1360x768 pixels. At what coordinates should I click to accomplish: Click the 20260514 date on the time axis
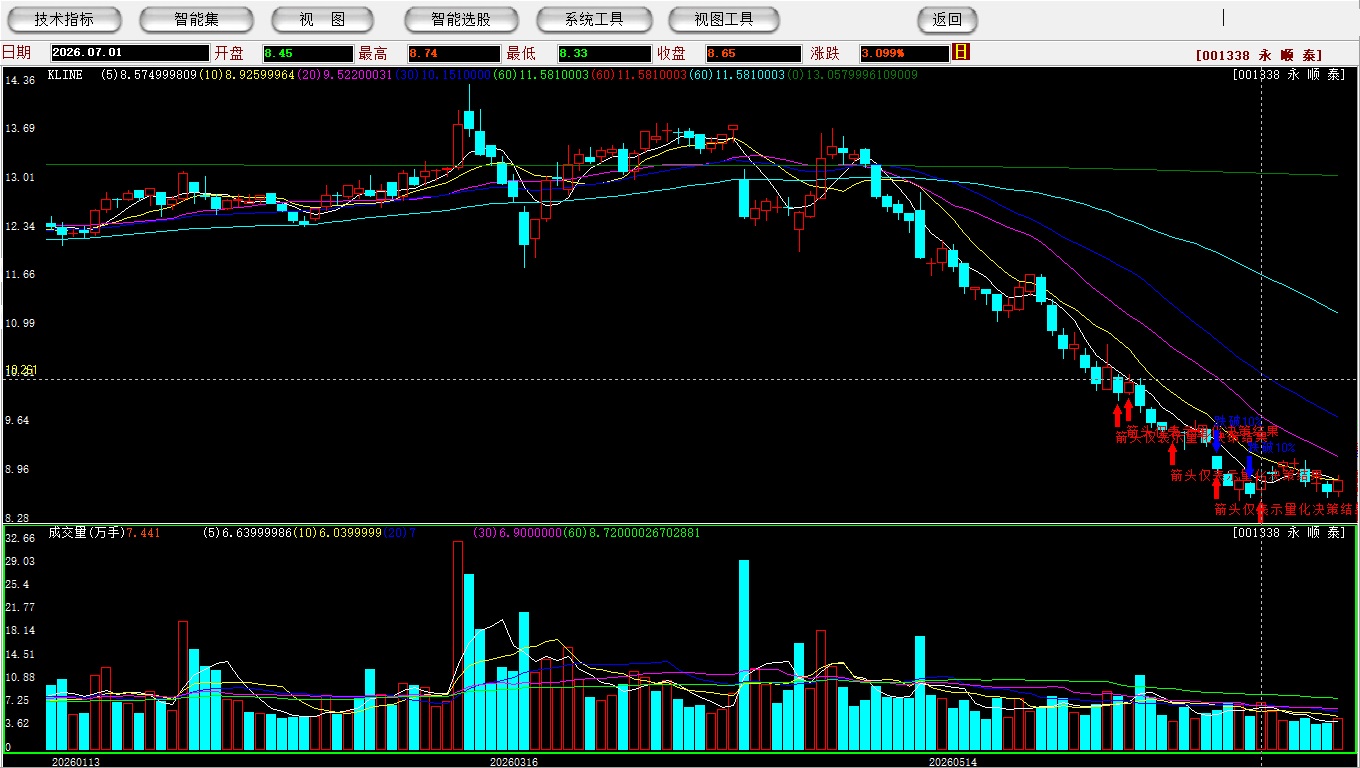pyautogui.click(x=953, y=762)
